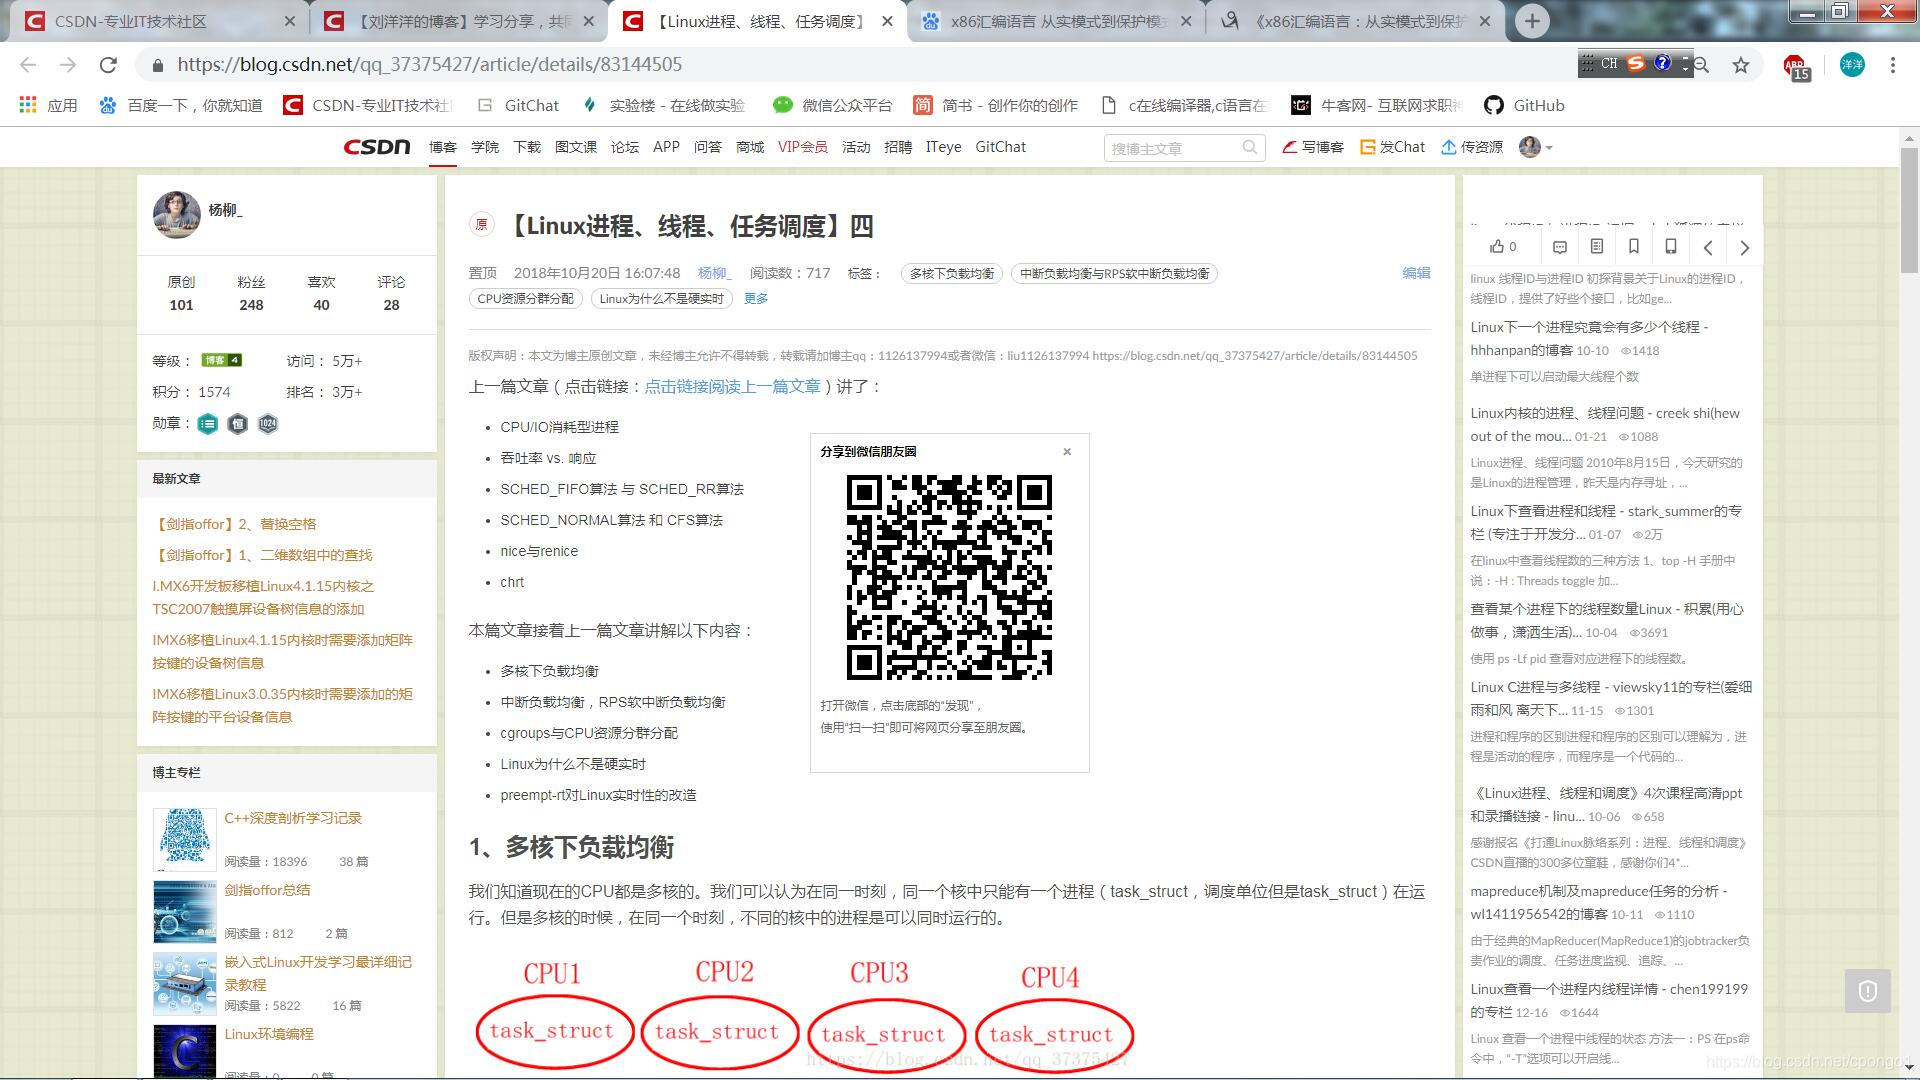Click the 发Chat button
1920x1080 pixels.
[x=1392, y=147]
